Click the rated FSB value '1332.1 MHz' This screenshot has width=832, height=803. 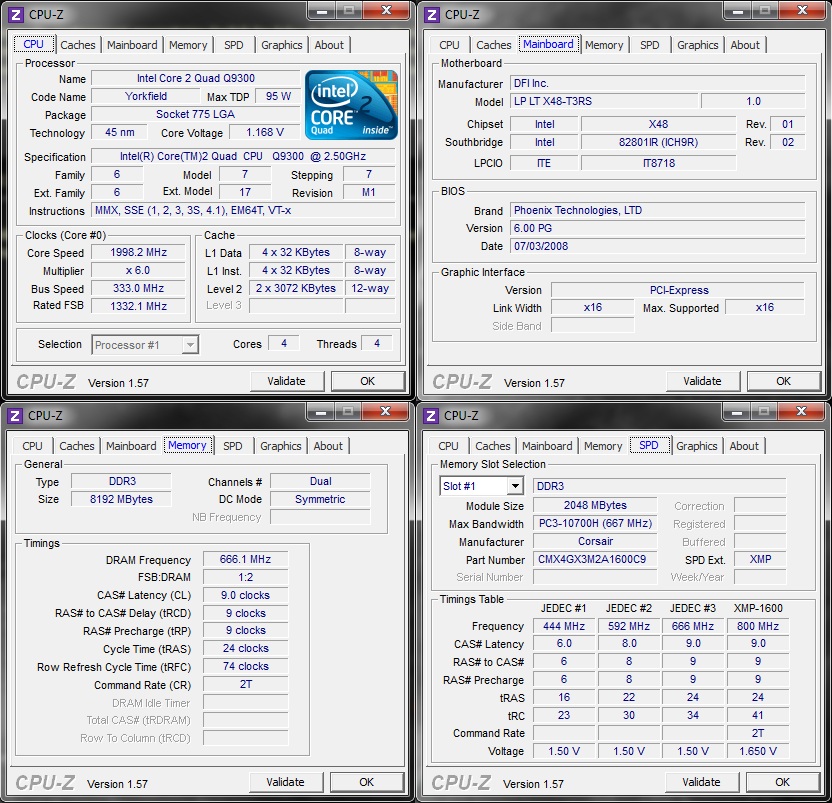click(x=138, y=306)
